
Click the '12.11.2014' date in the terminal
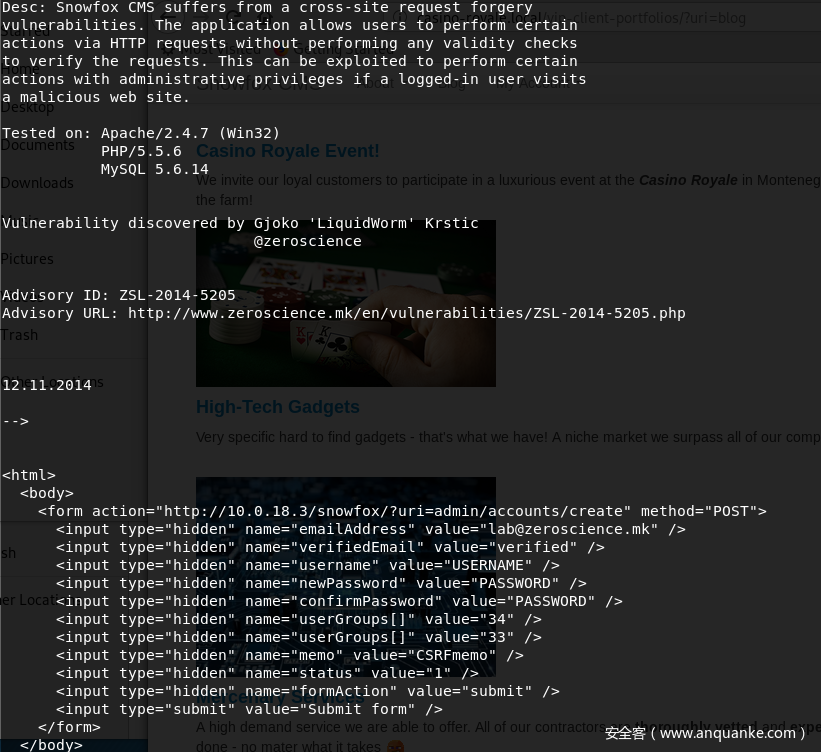click(x=47, y=385)
